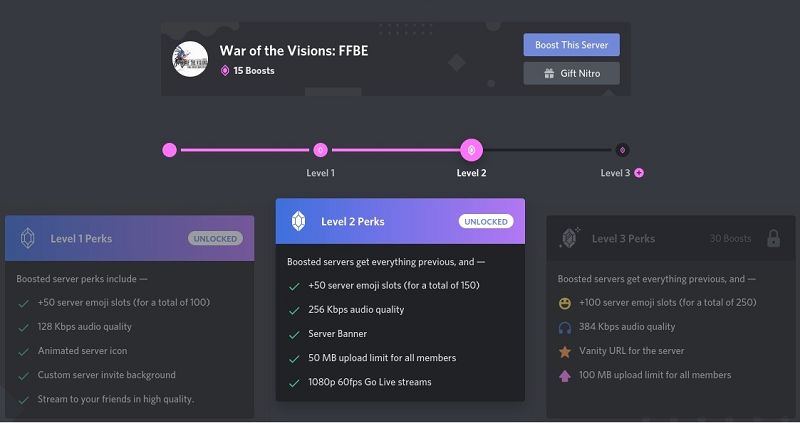Boost This Server

point(571,45)
